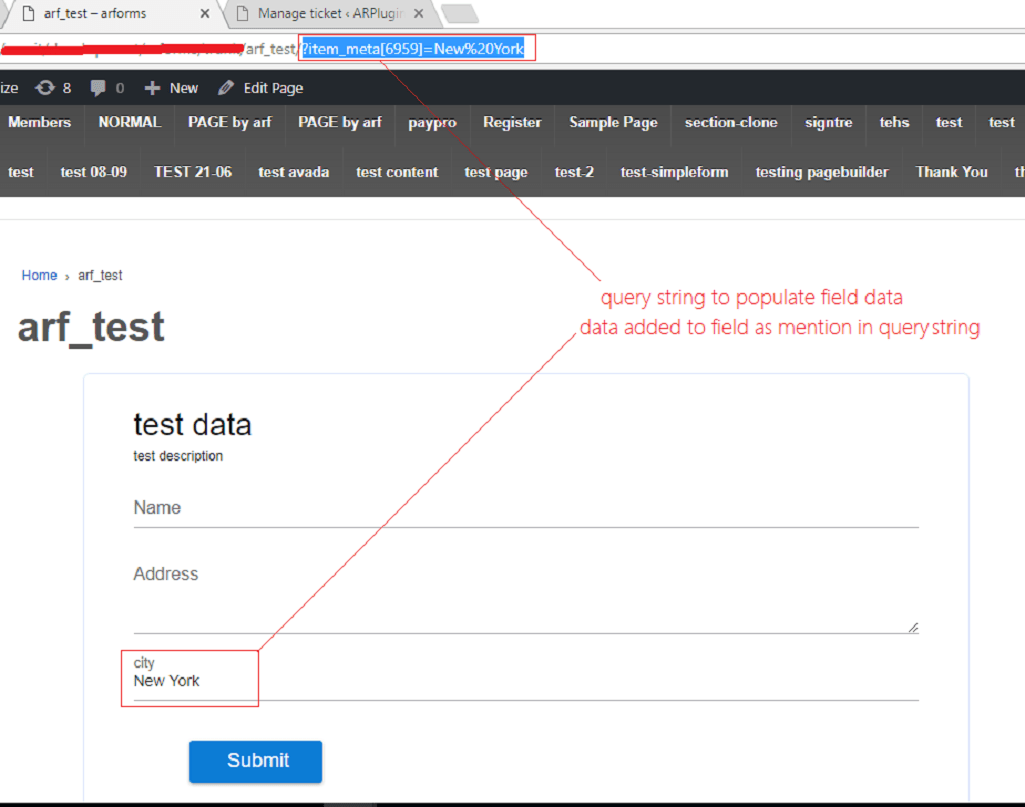
Task: Click the Home breadcrumb link
Action: 39,275
